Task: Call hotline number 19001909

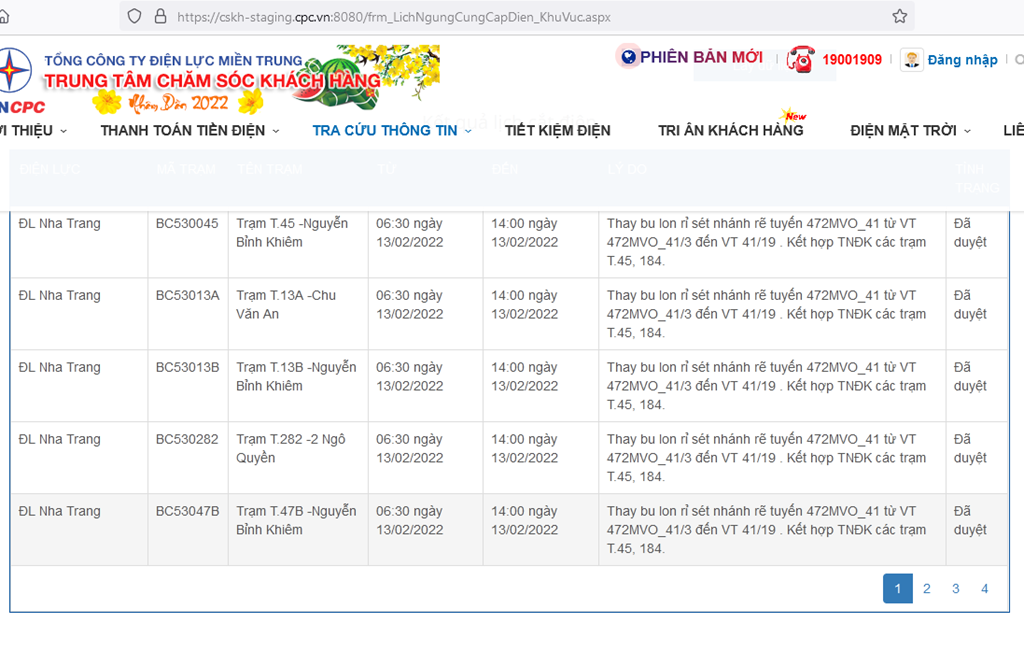Action: click(x=852, y=60)
